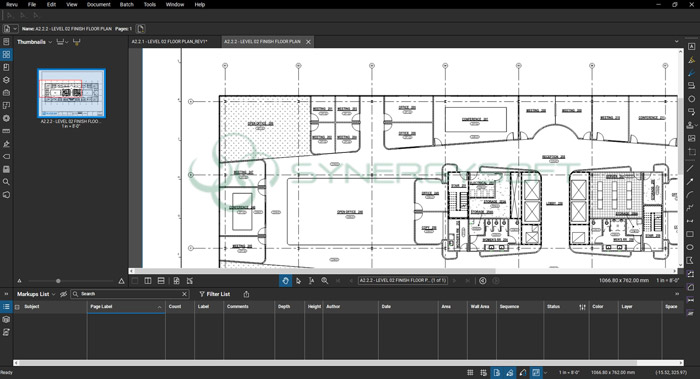Toggle the Grid status bar button
The height and width of the screenshot is (379, 700).
tap(470, 372)
